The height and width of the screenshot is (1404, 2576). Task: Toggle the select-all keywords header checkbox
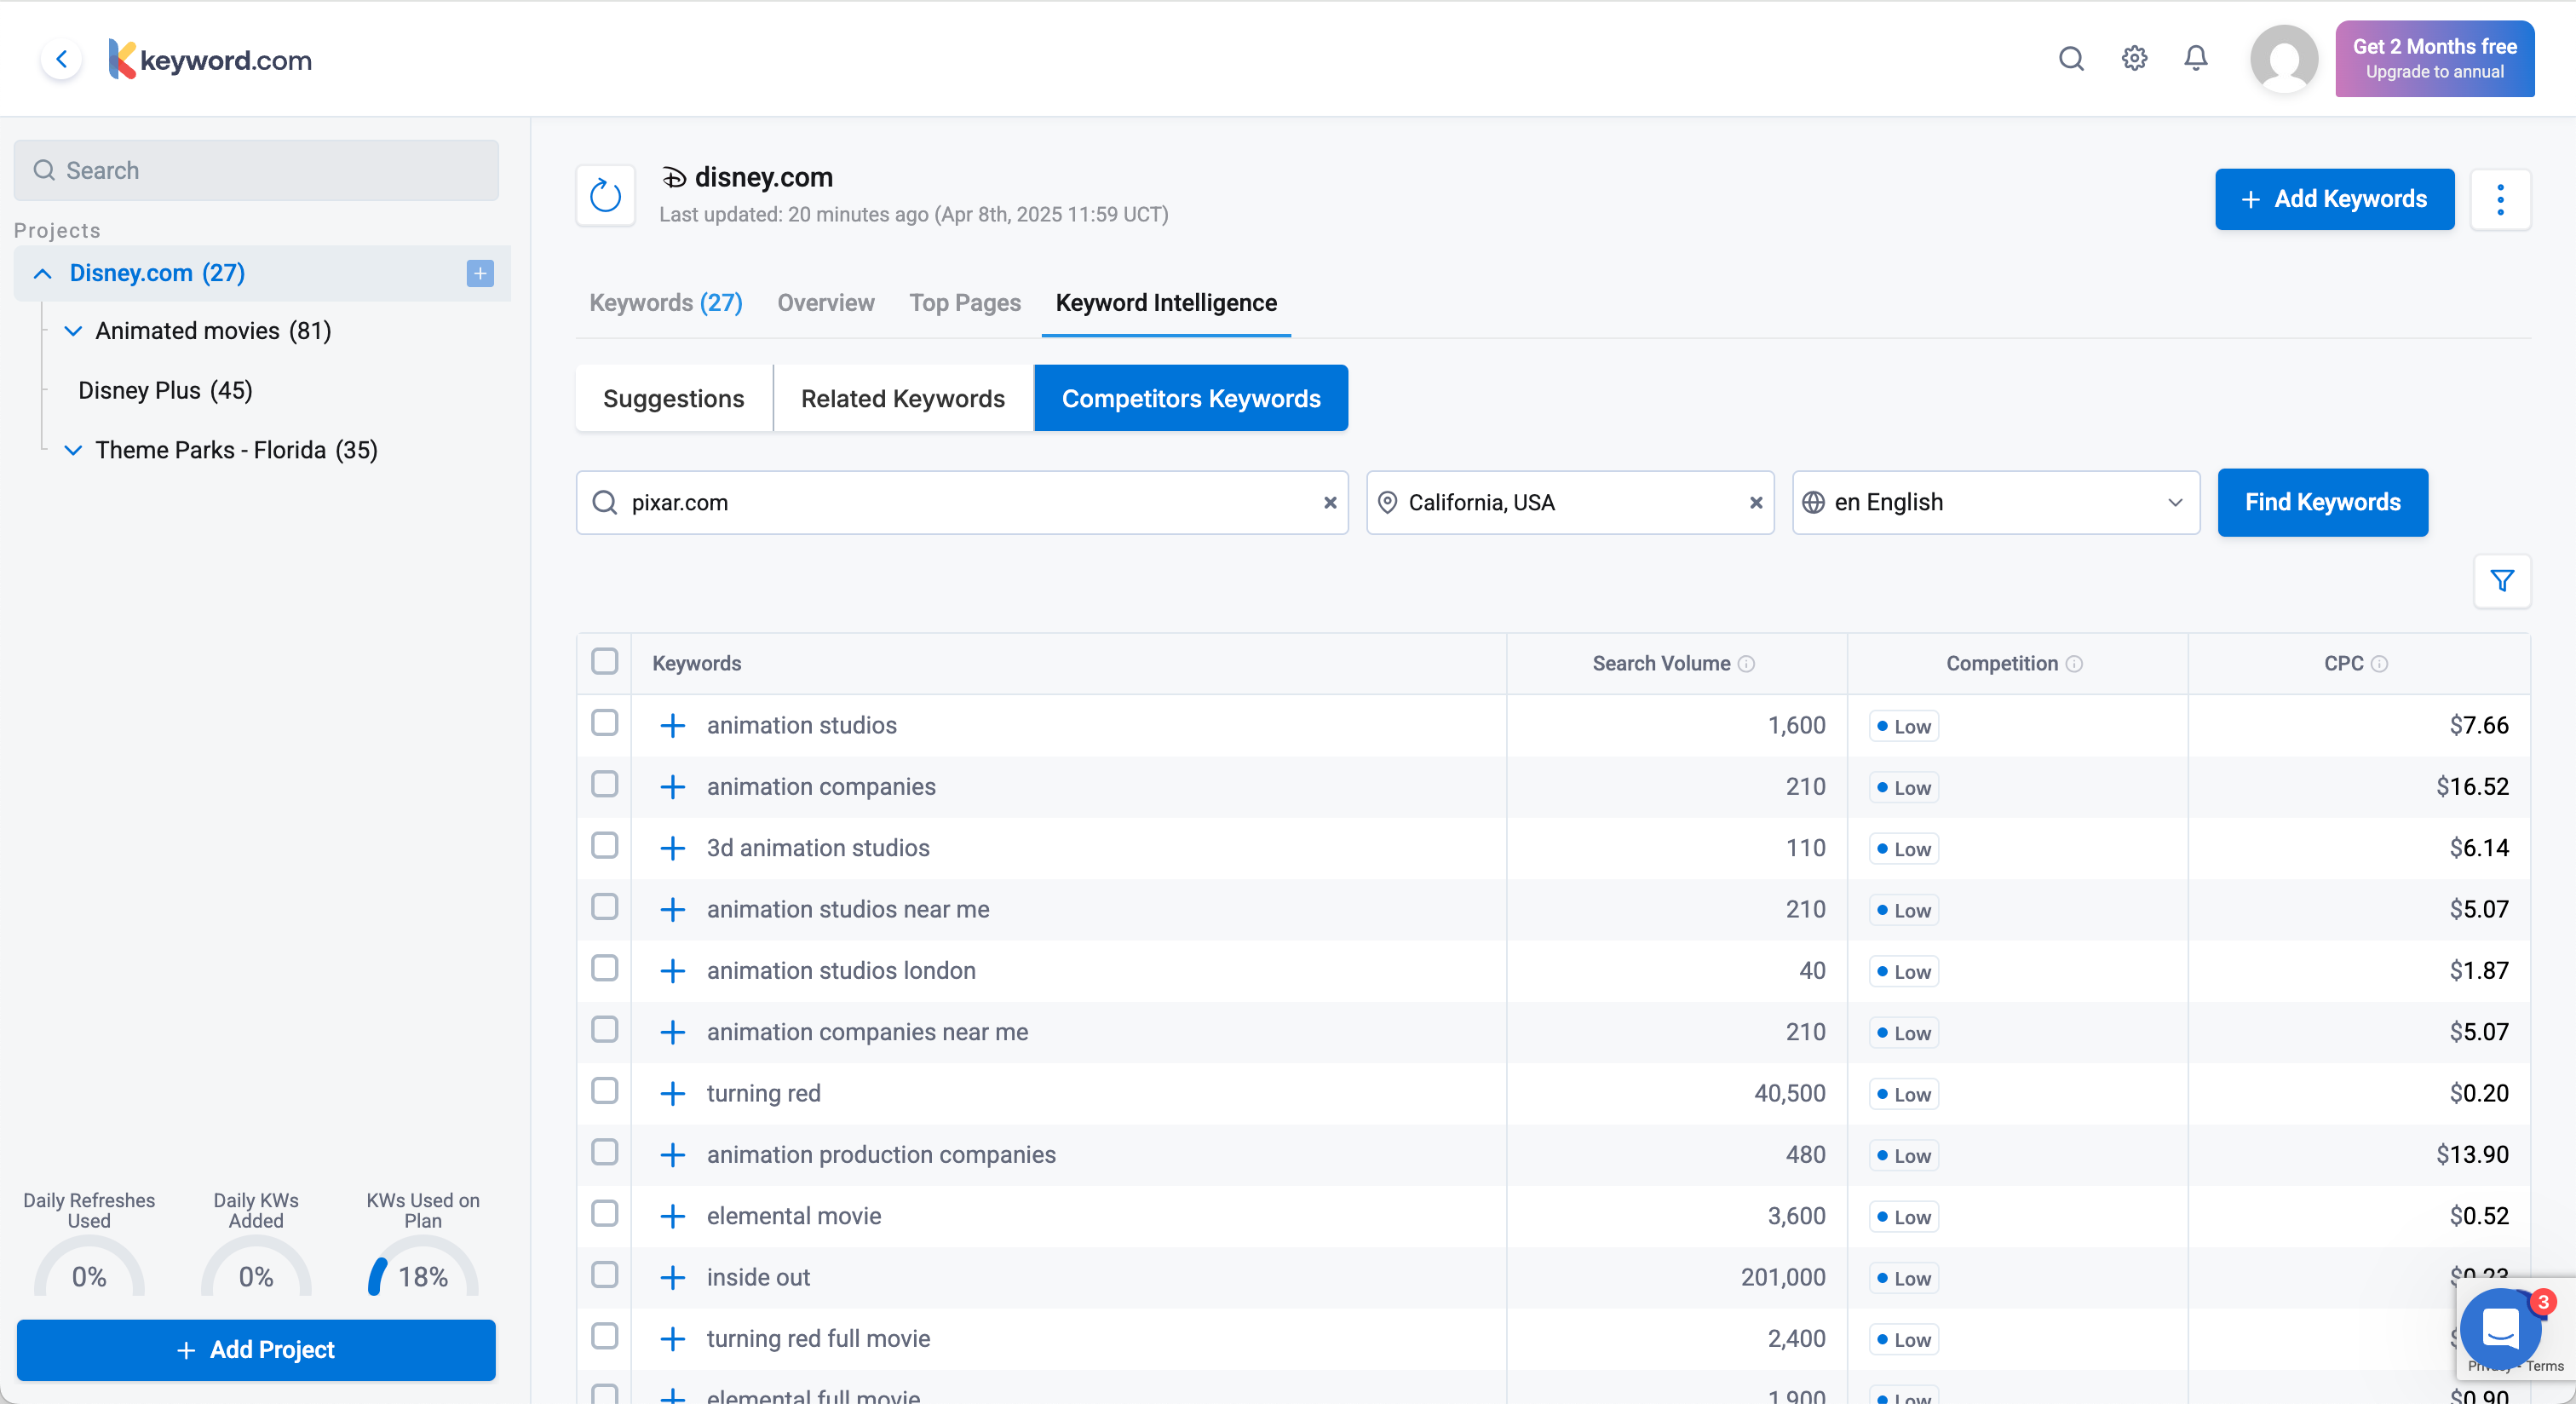(x=605, y=662)
